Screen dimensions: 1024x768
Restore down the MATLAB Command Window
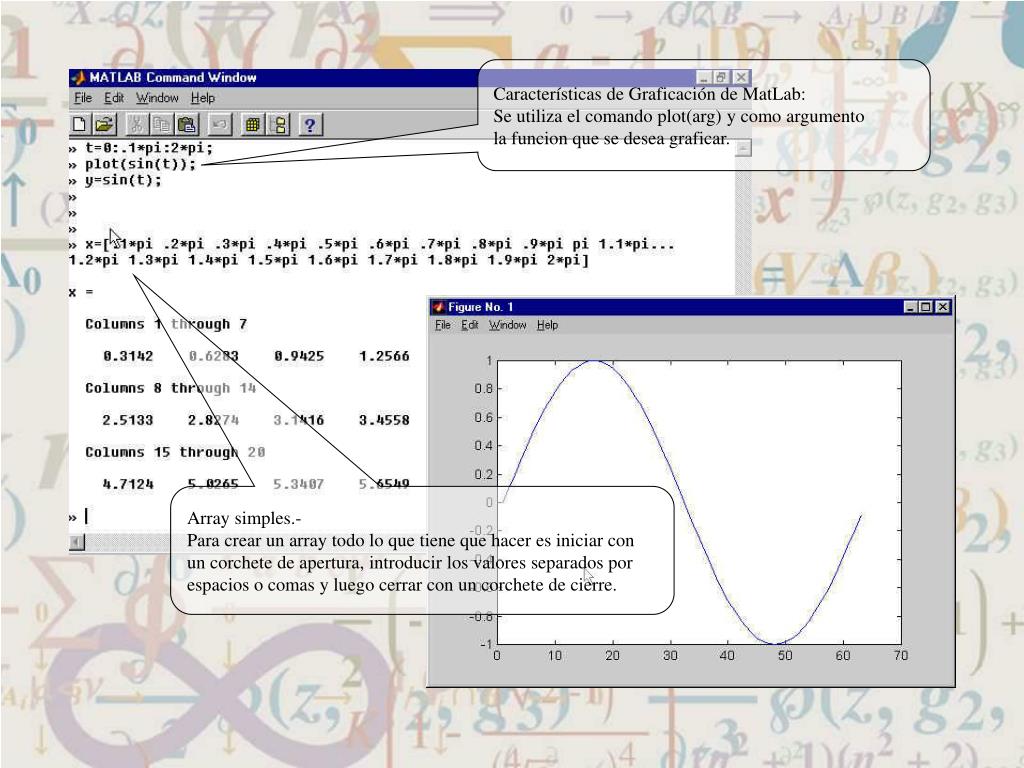[x=721, y=77]
